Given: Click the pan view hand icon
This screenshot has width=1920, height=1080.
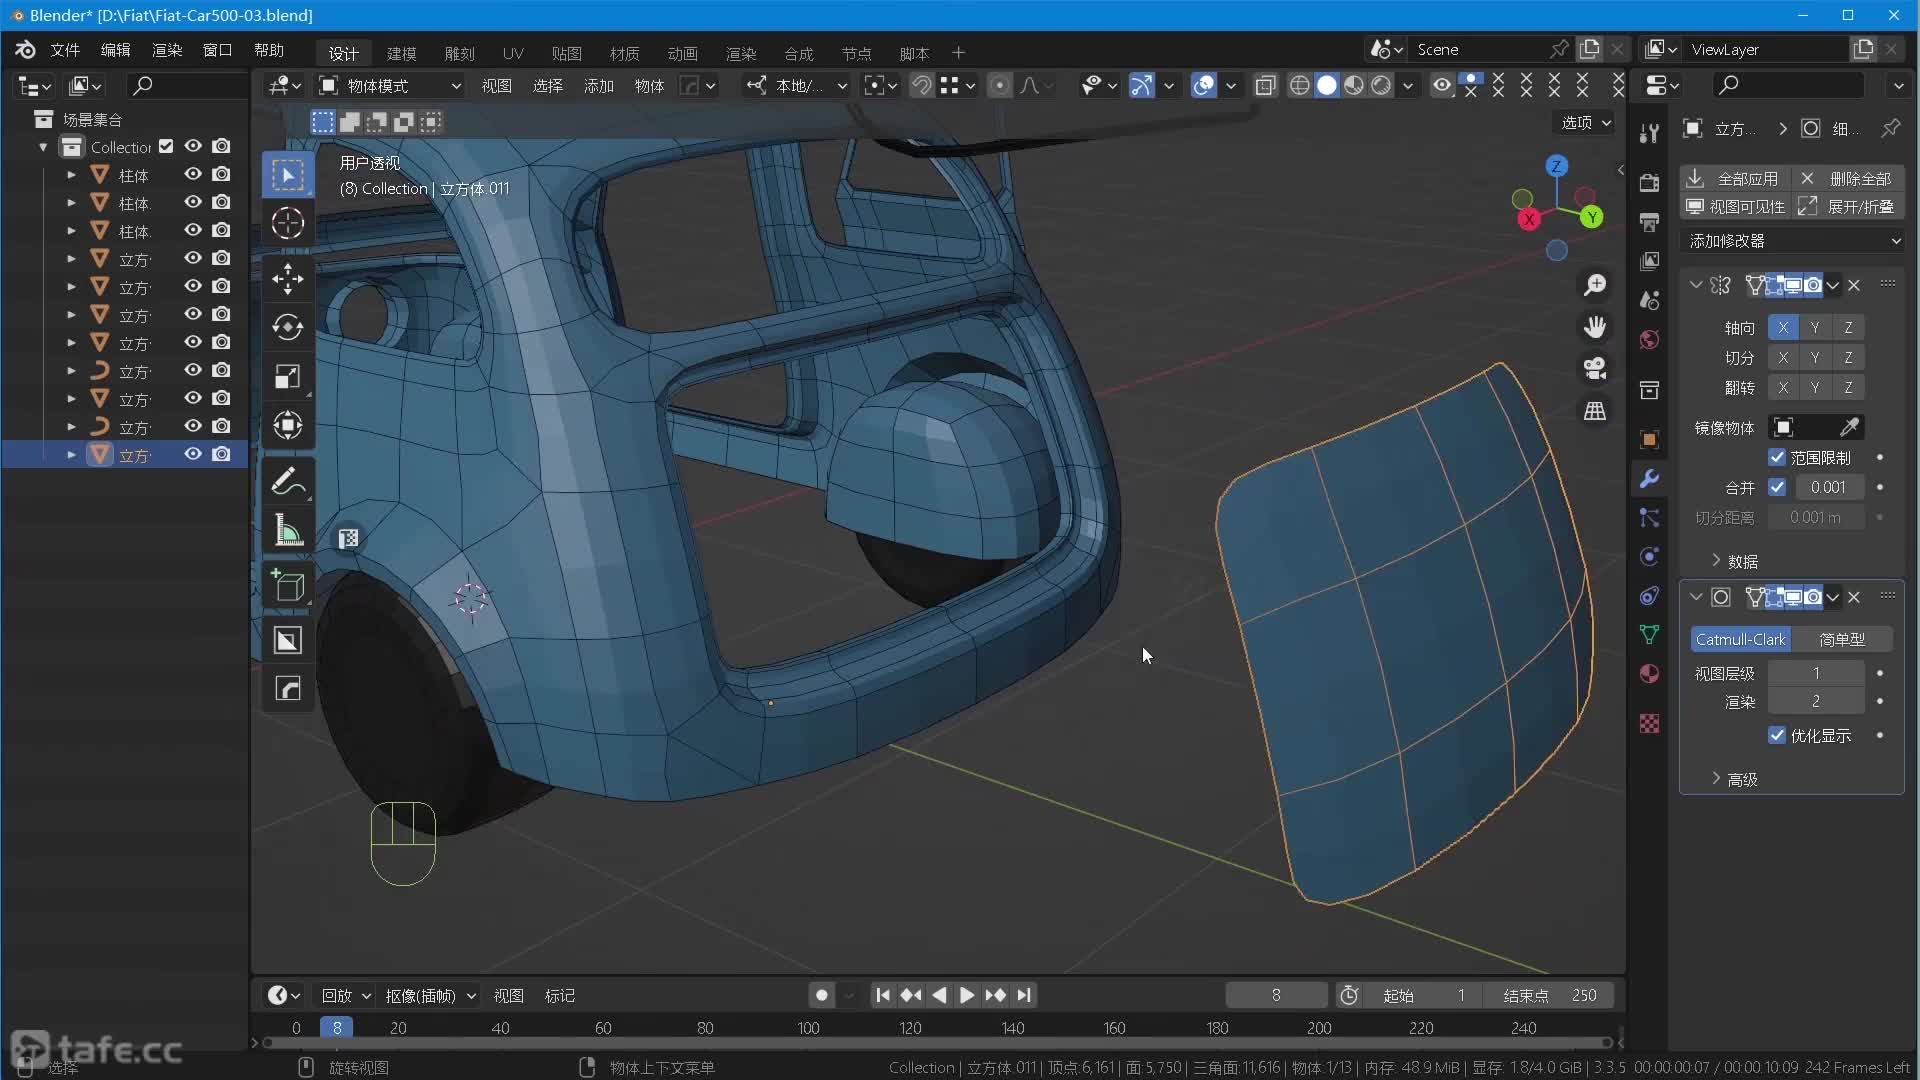Looking at the screenshot, I should click(x=1595, y=328).
